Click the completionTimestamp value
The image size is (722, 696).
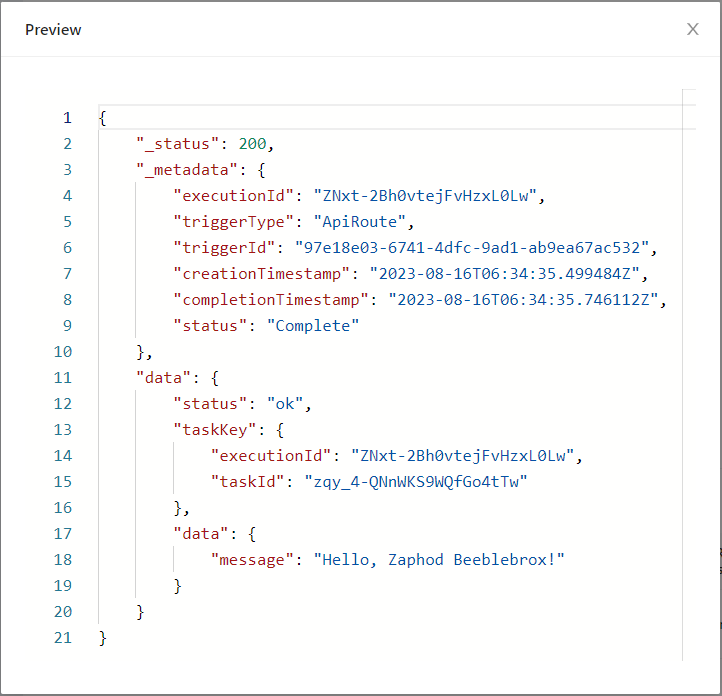pyautogui.click(x=526, y=300)
